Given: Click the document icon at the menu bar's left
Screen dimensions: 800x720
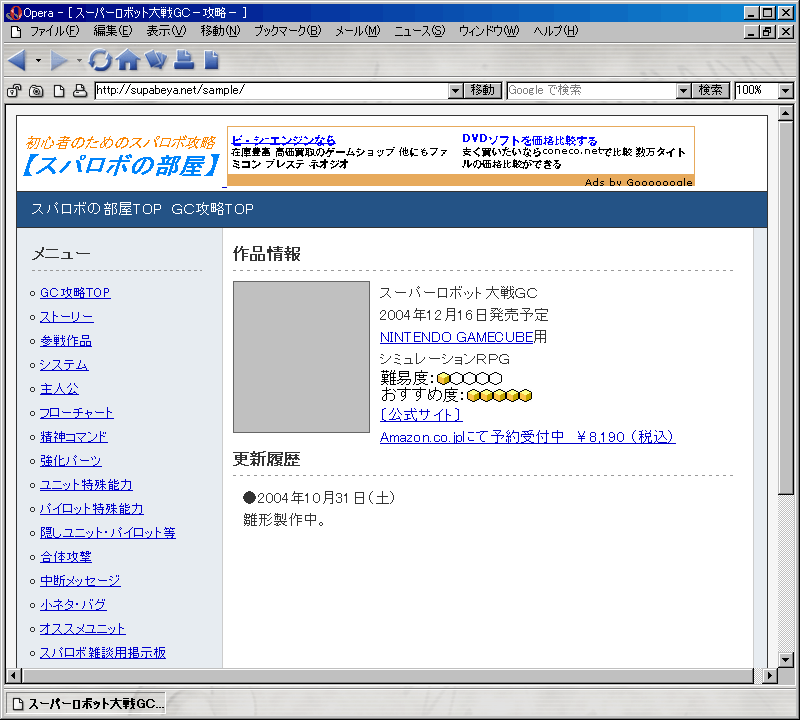Looking at the screenshot, I should tap(16, 32).
